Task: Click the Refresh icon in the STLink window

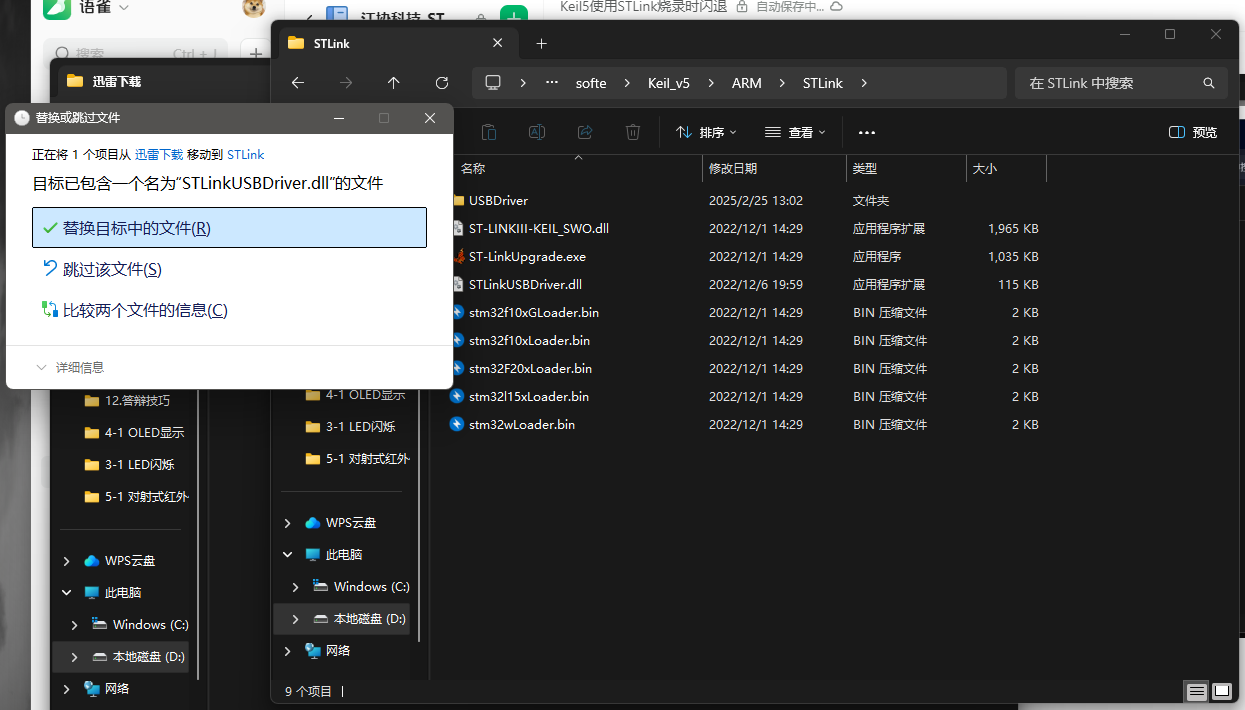Action: click(x=442, y=83)
